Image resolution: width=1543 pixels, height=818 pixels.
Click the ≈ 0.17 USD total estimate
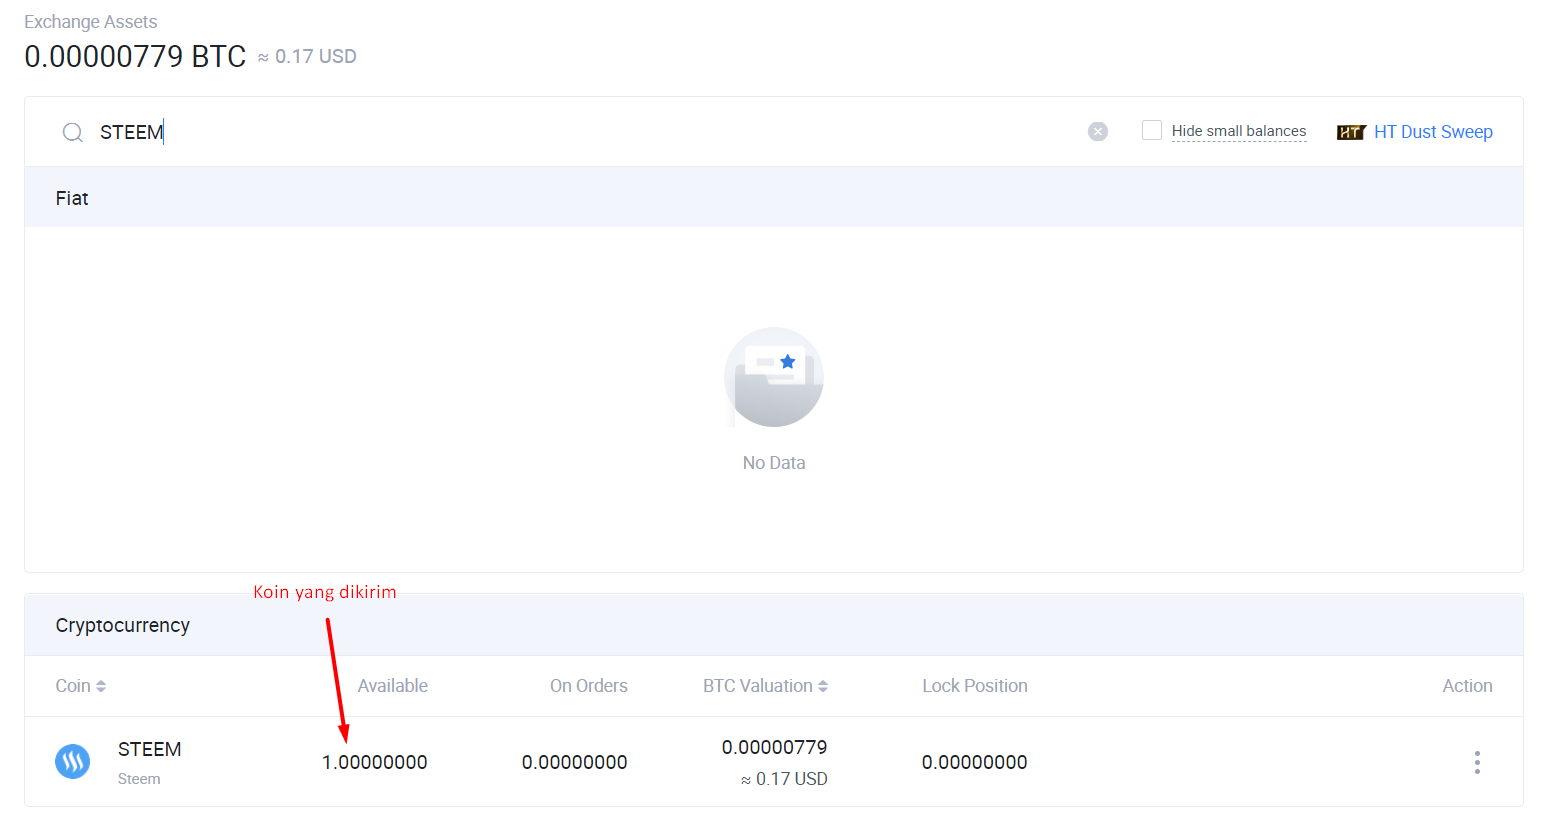point(307,57)
